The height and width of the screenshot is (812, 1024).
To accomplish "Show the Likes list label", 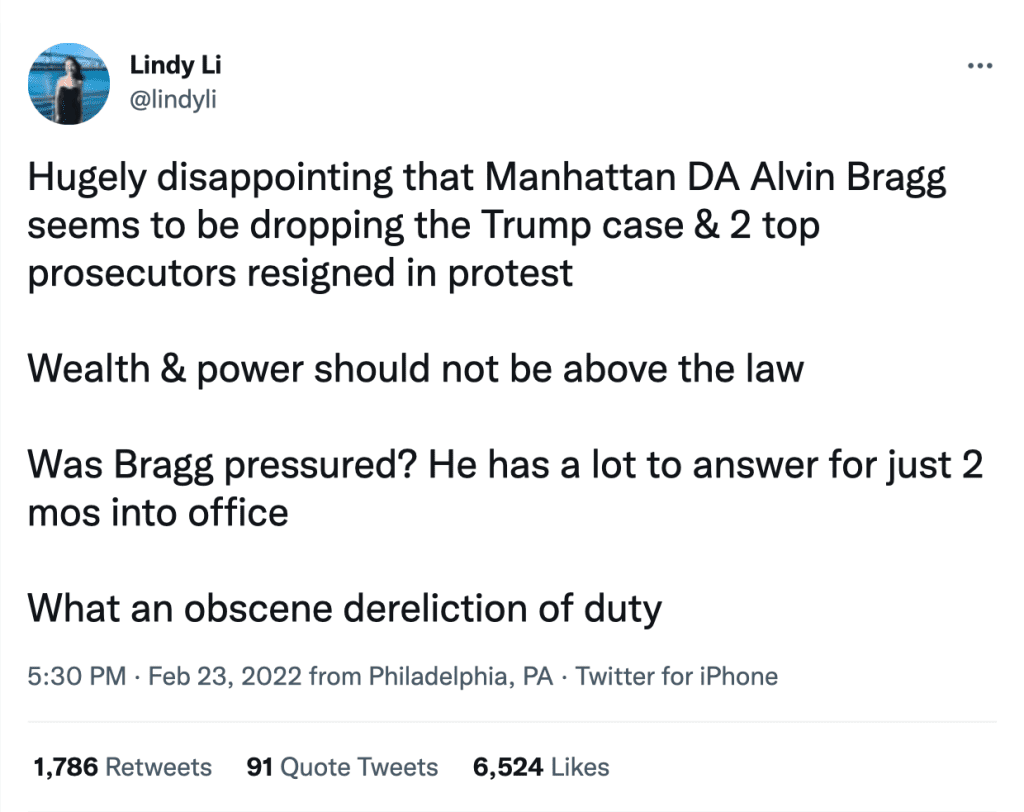I will click(x=580, y=767).
